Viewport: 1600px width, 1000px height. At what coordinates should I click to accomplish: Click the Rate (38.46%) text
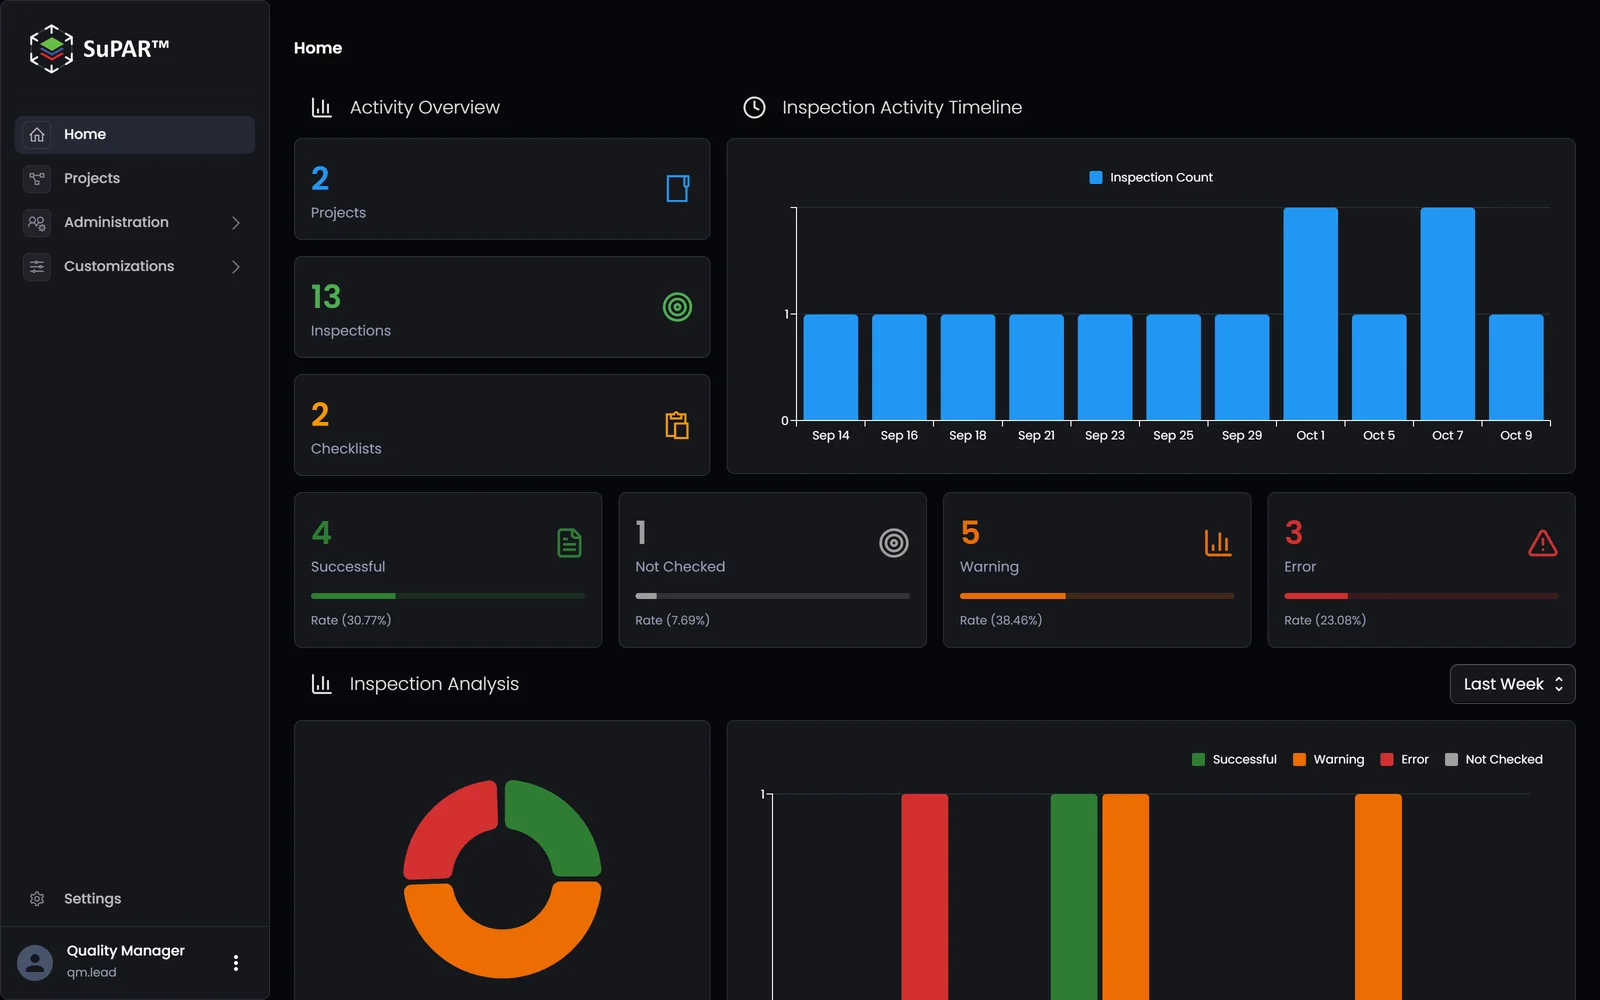coord(1001,620)
